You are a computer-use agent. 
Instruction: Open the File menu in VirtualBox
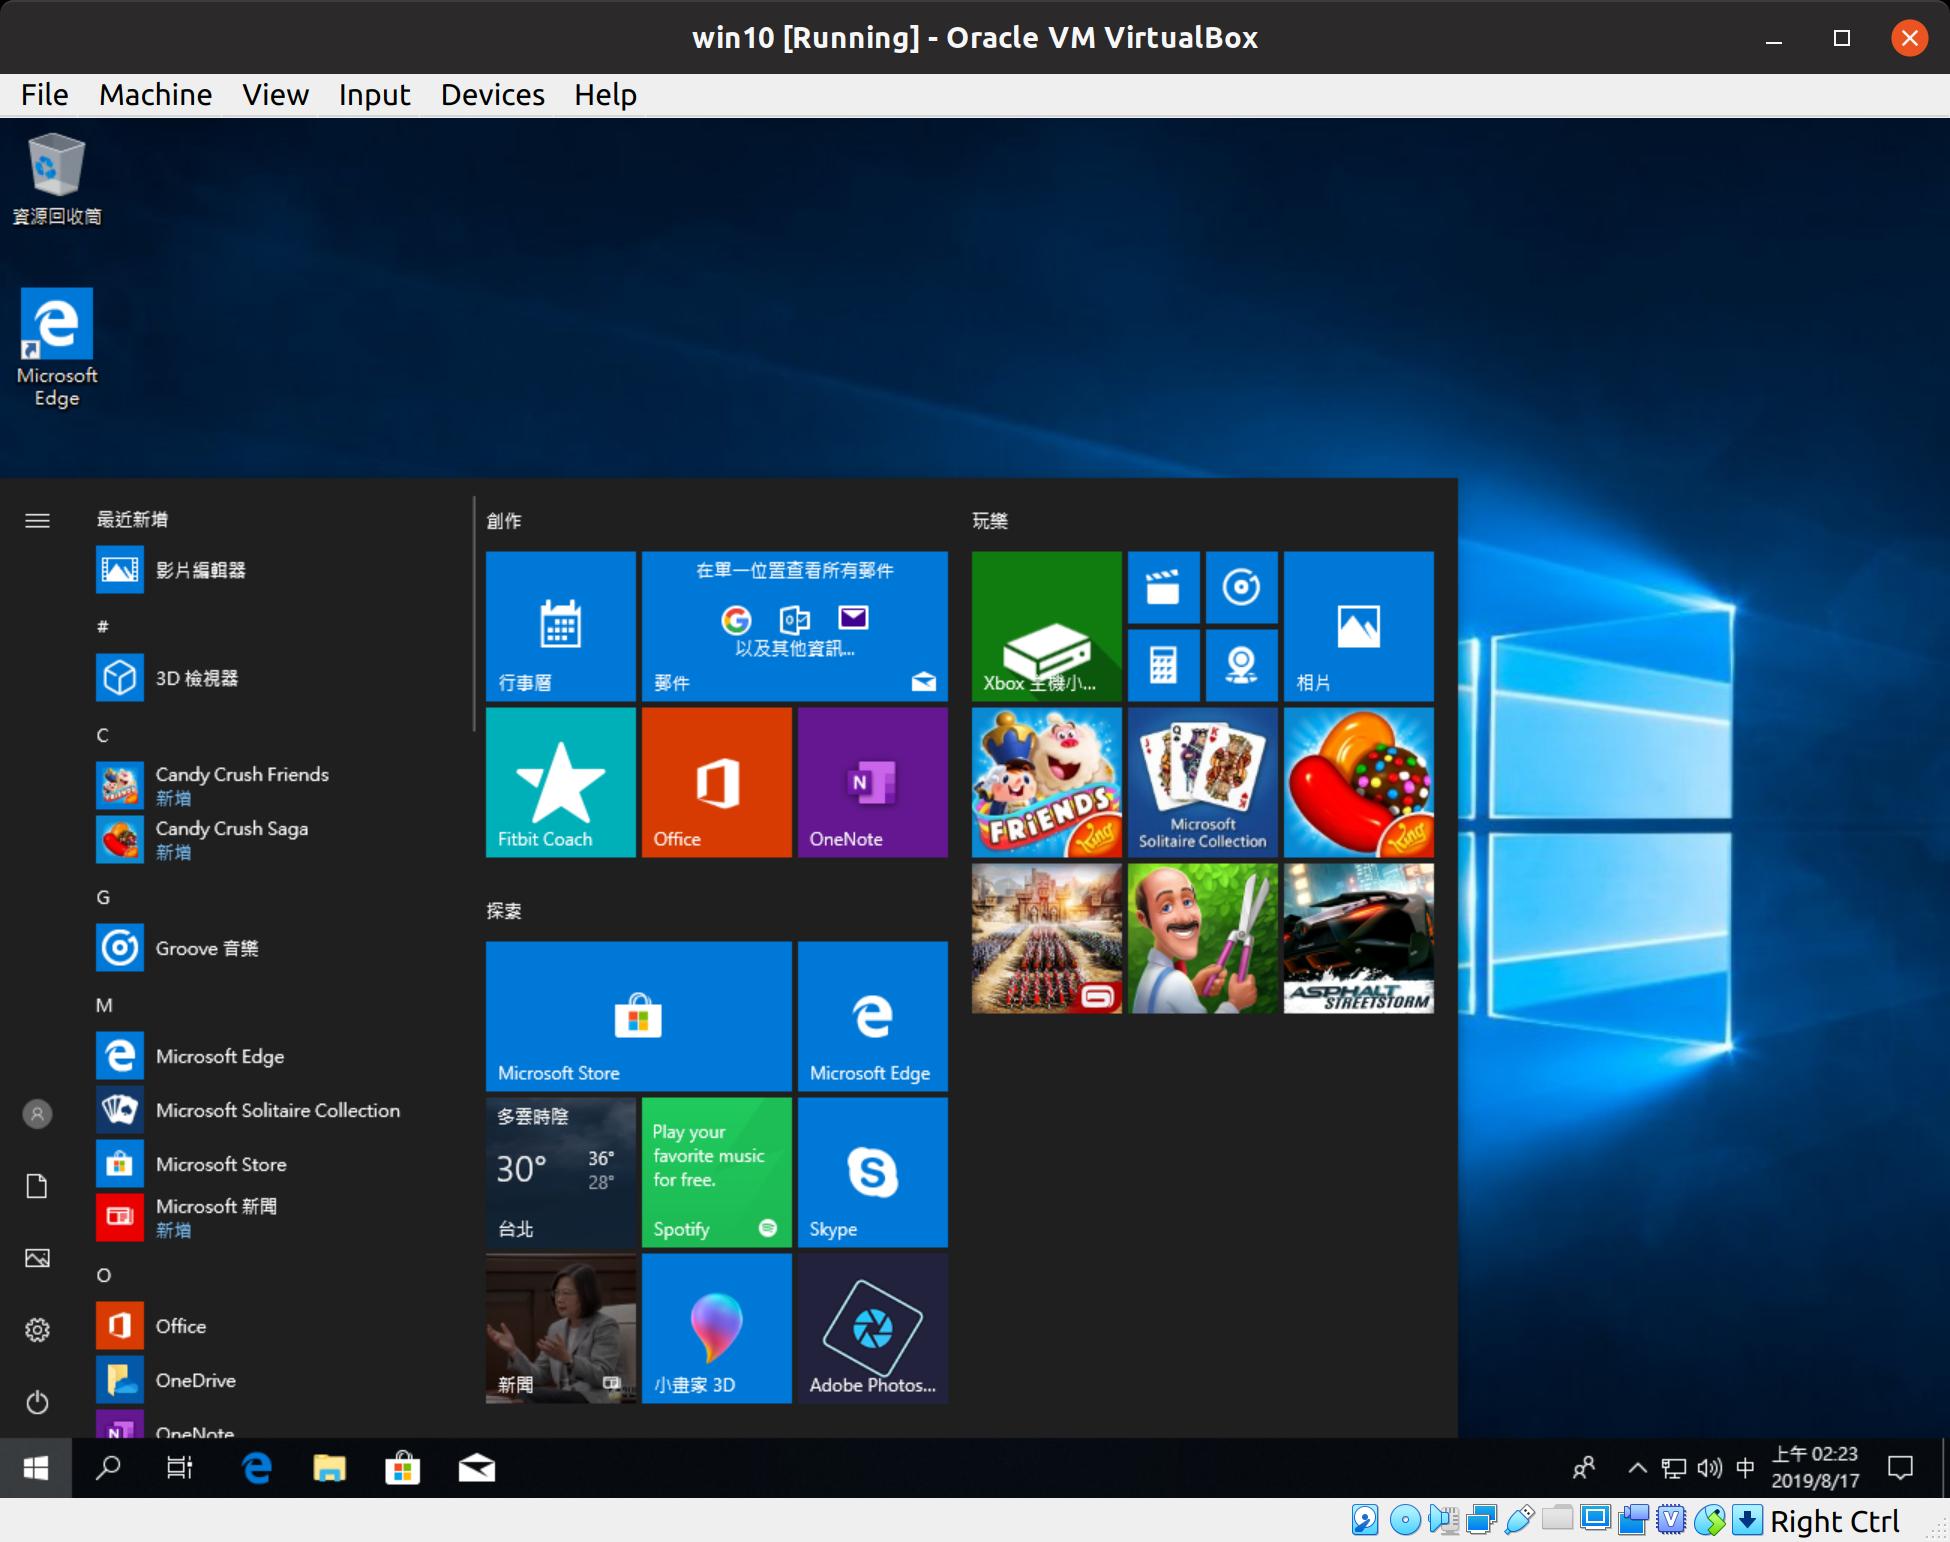(x=44, y=95)
